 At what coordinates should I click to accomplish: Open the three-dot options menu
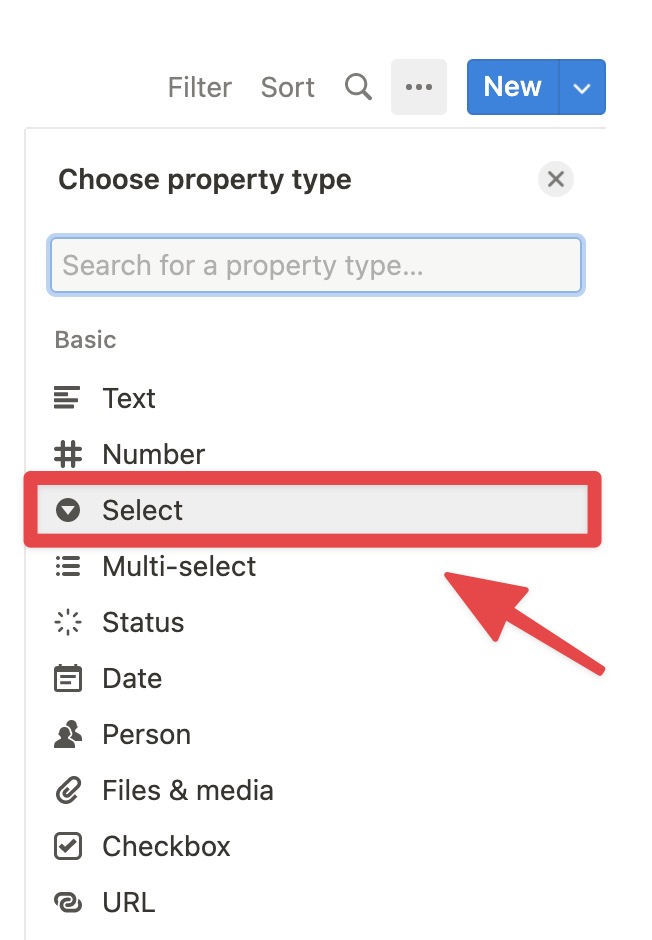(419, 87)
